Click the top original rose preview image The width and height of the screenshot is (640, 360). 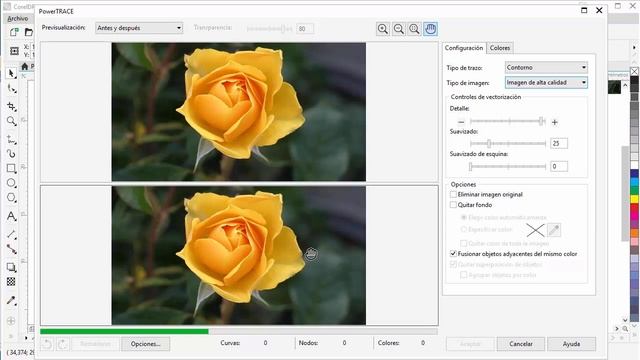tap(239, 112)
